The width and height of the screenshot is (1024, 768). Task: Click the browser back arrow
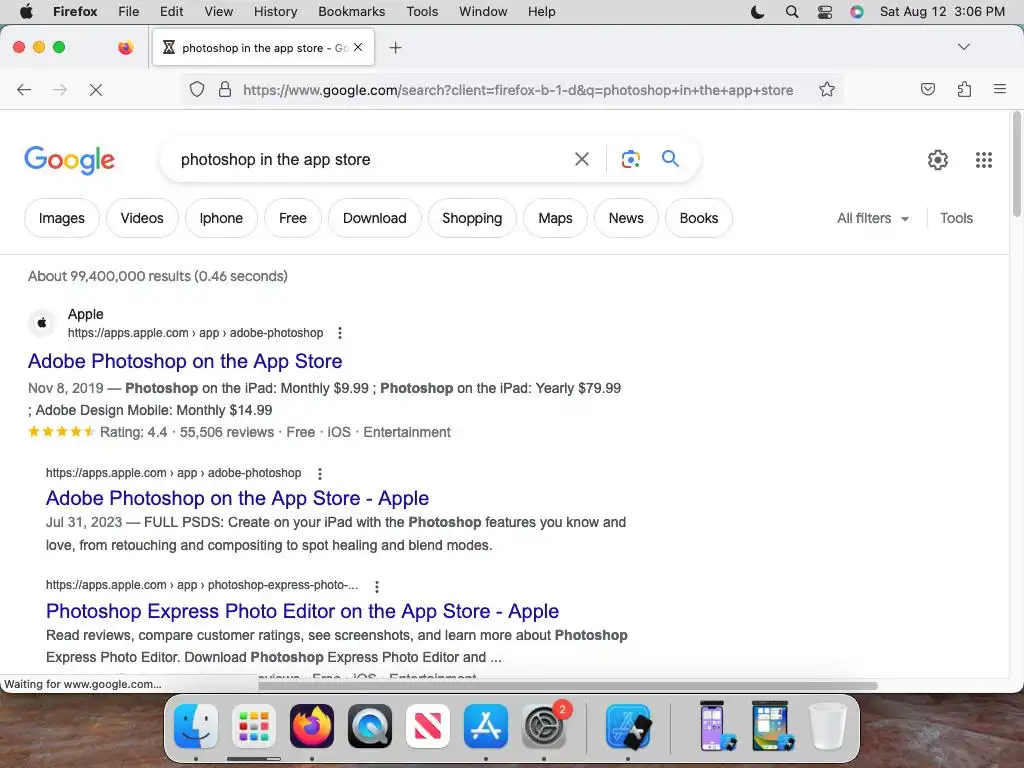point(24,89)
